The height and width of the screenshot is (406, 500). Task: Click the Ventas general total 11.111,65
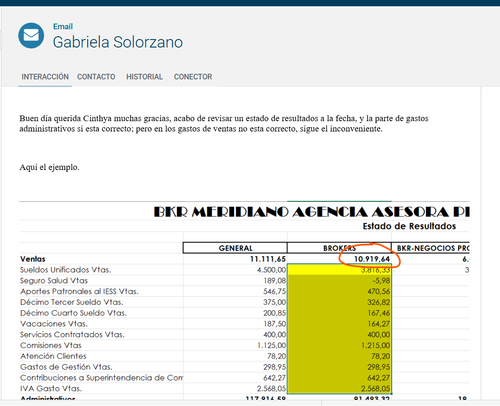(268, 259)
